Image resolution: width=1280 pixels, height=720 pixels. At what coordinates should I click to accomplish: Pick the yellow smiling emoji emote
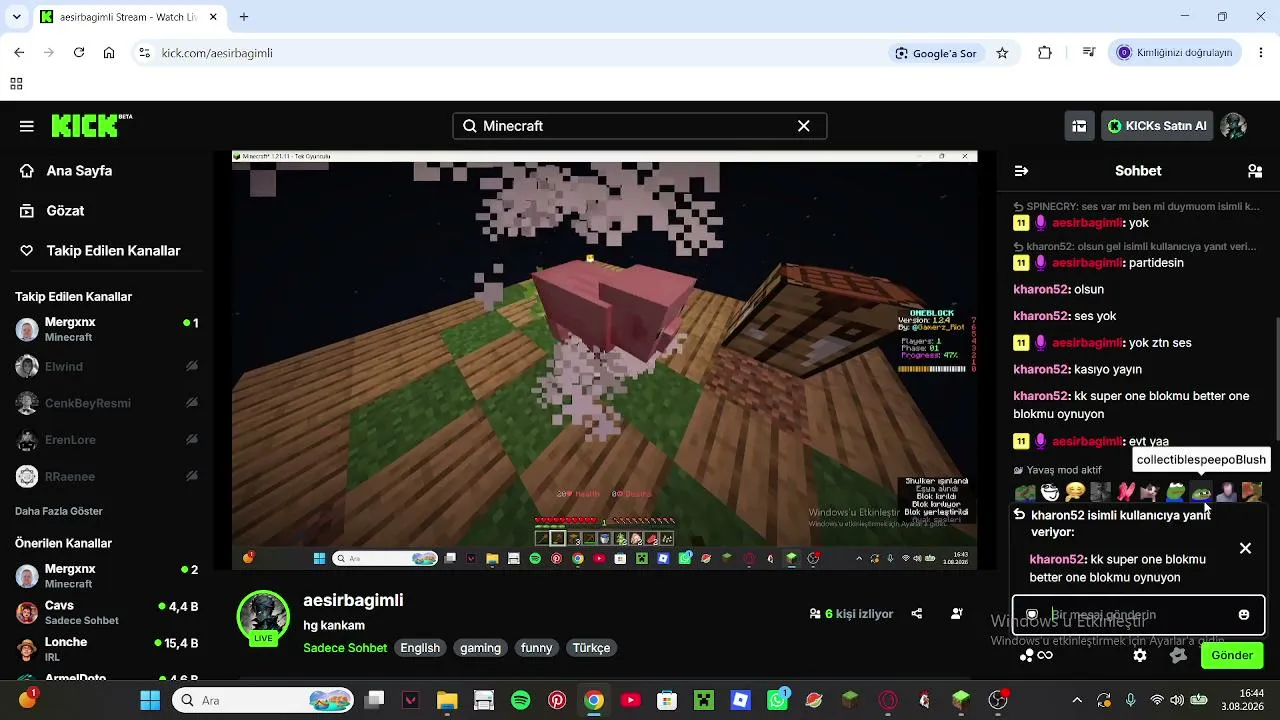[1075, 492]
